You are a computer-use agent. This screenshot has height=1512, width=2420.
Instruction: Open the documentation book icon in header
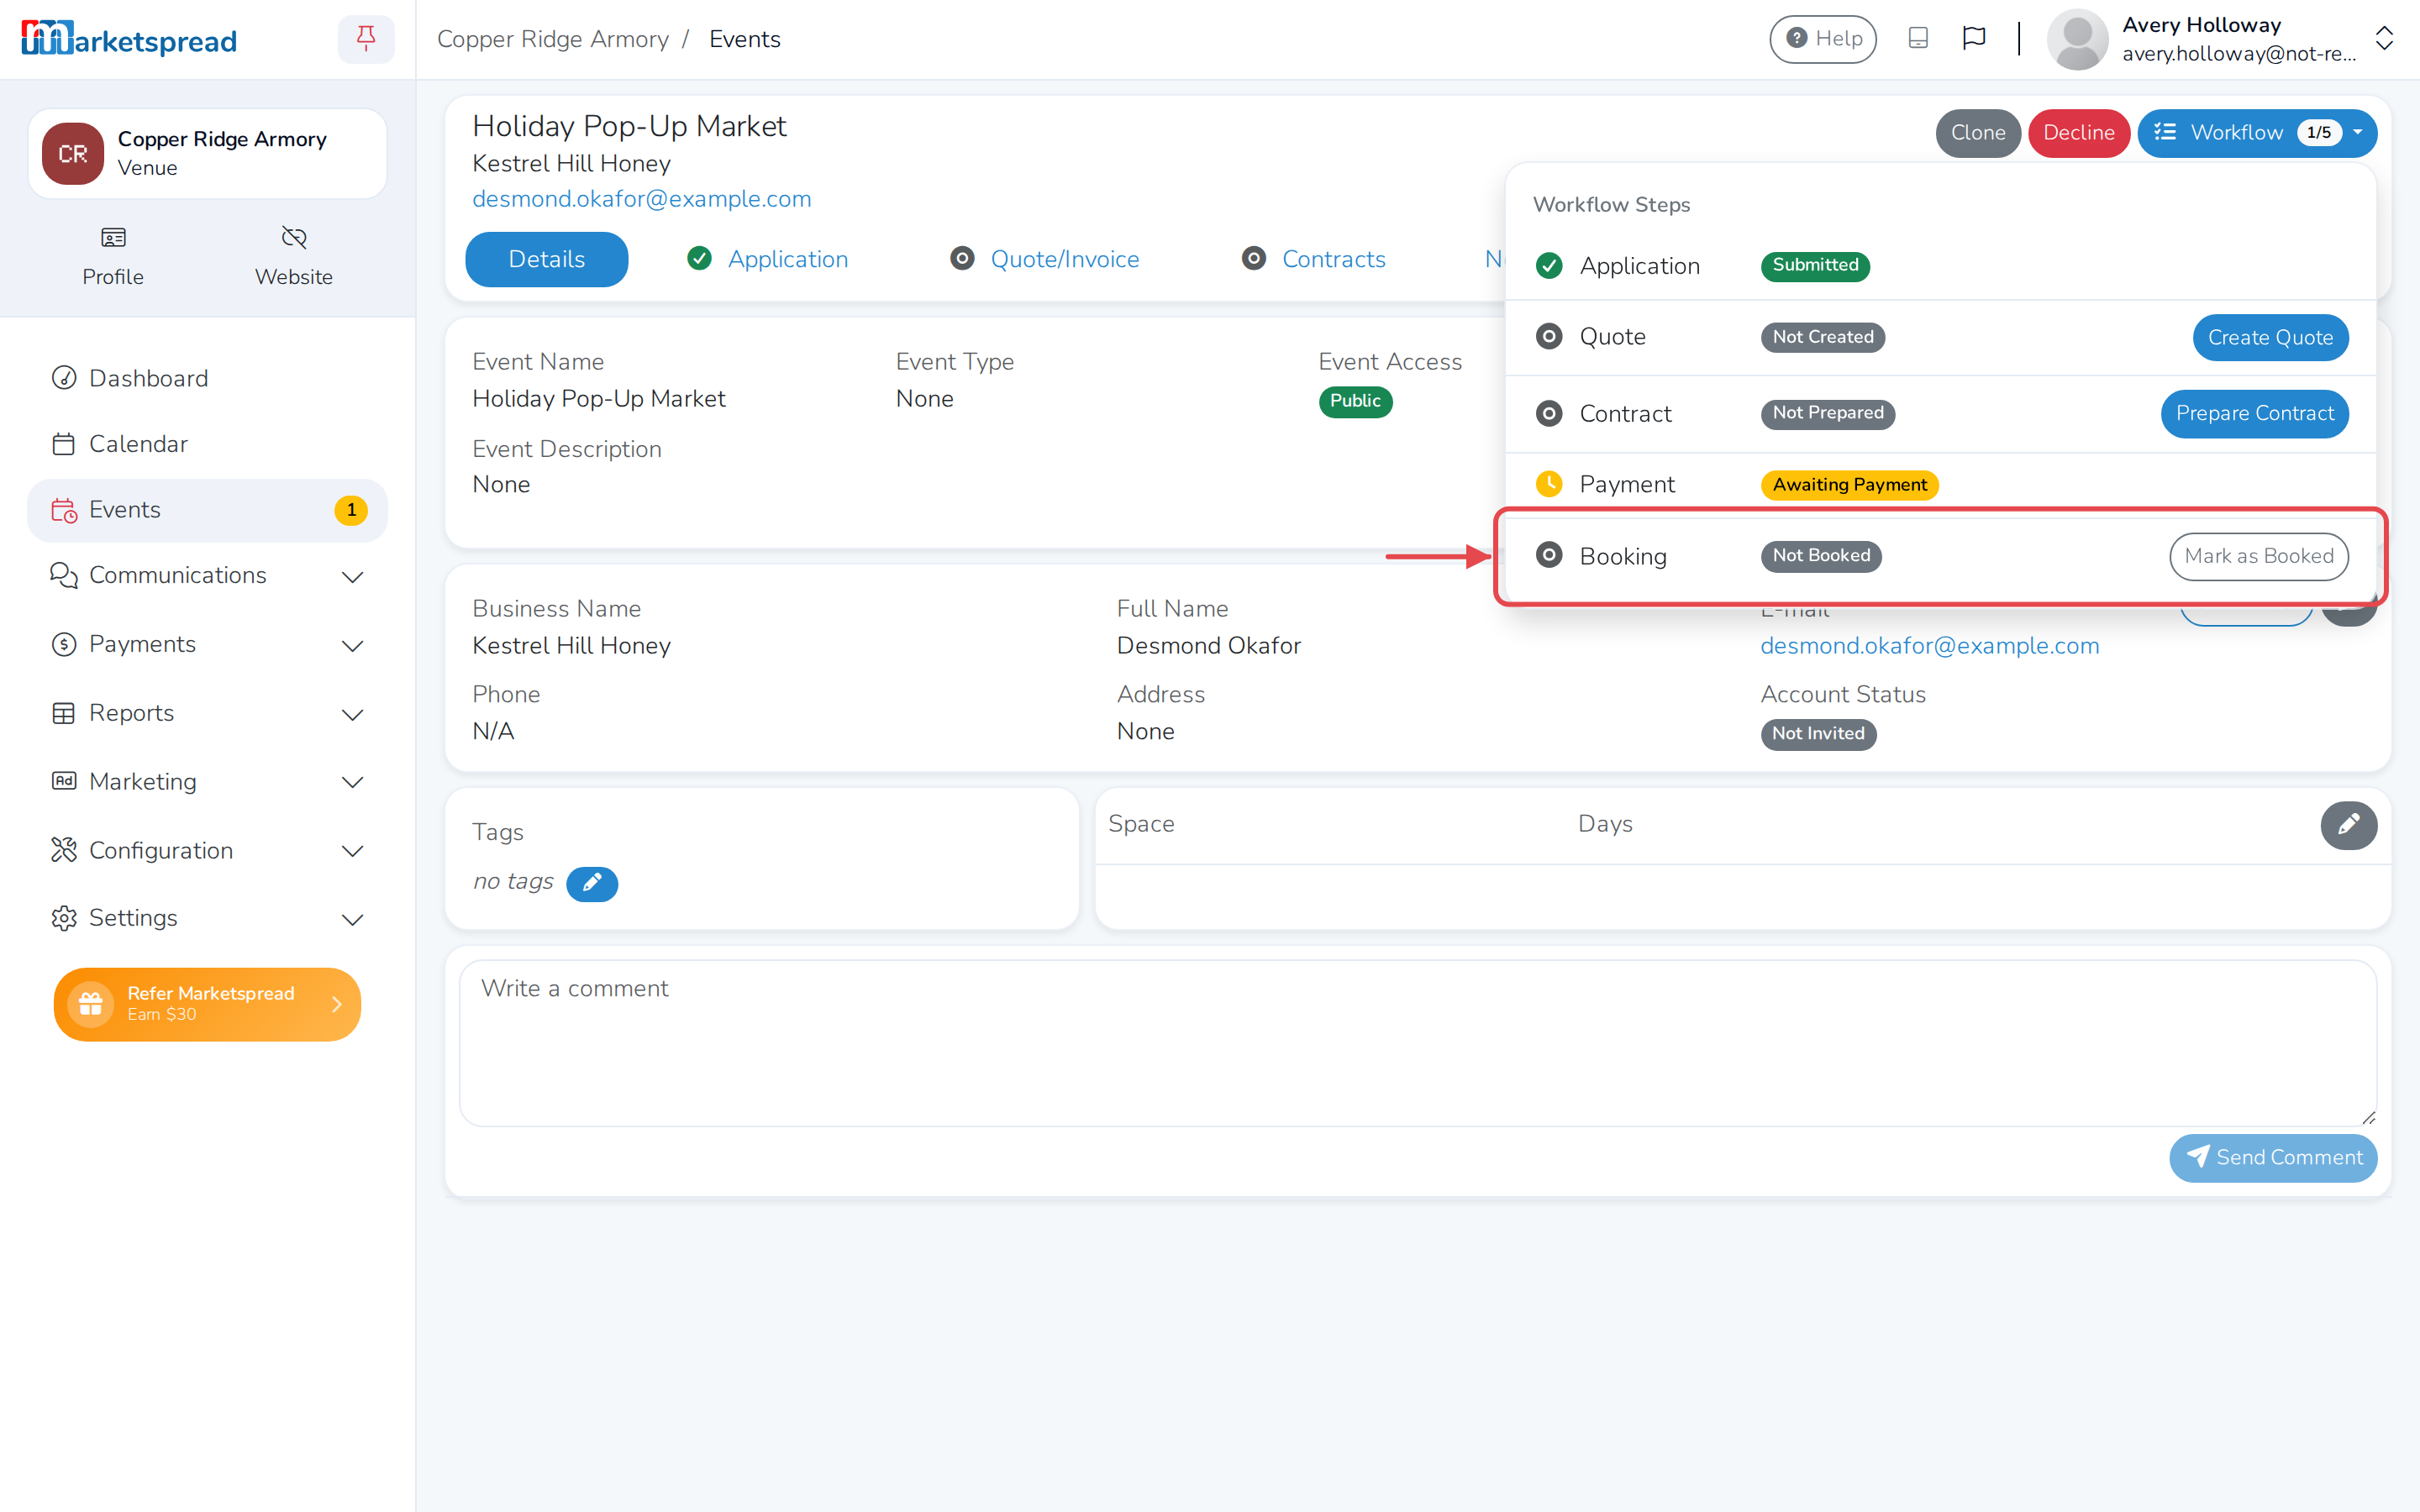[x=1917, y=39]
